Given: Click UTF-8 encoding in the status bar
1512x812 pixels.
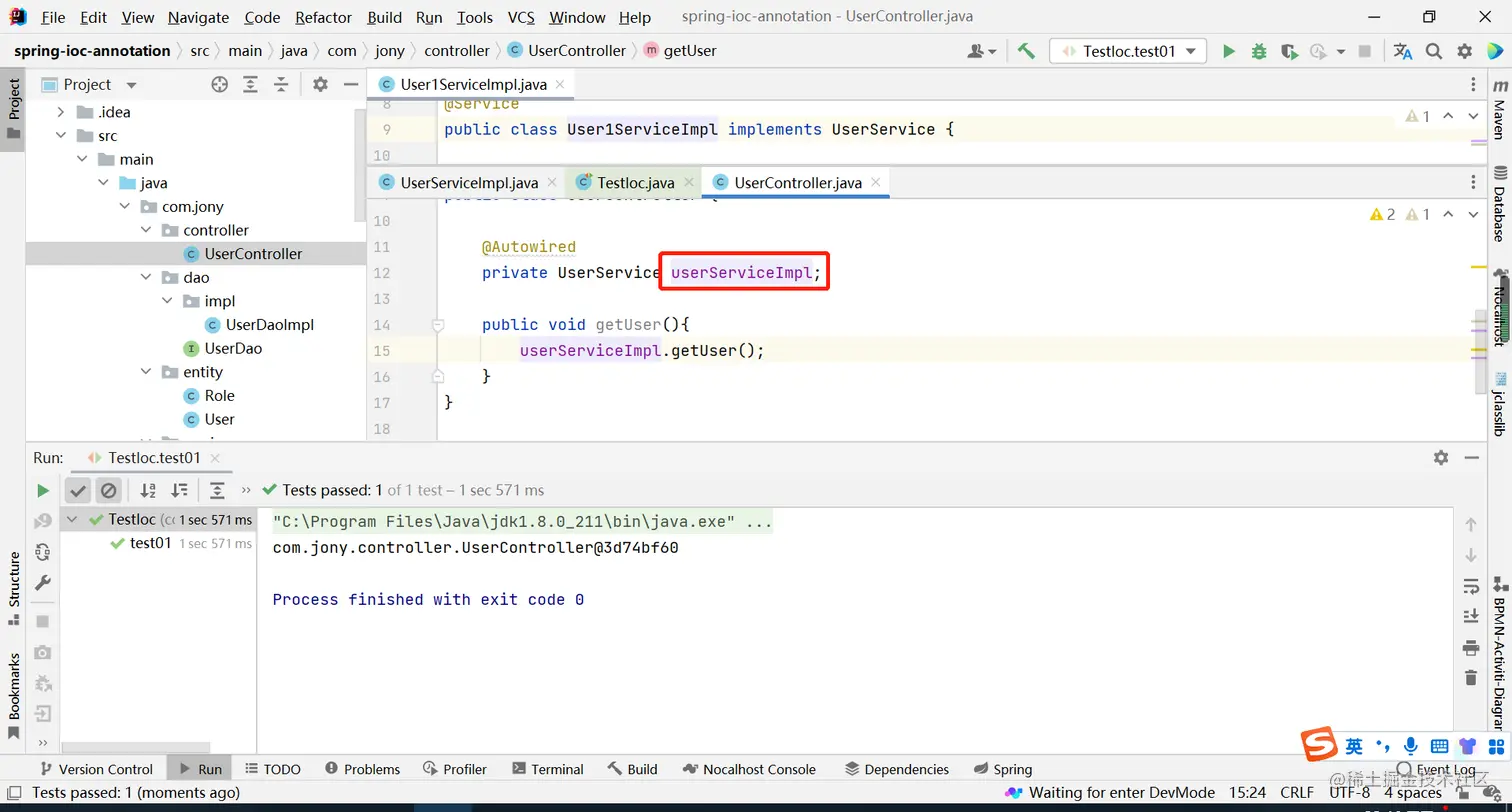Looking at the screenshot, I should point(1349,792).
